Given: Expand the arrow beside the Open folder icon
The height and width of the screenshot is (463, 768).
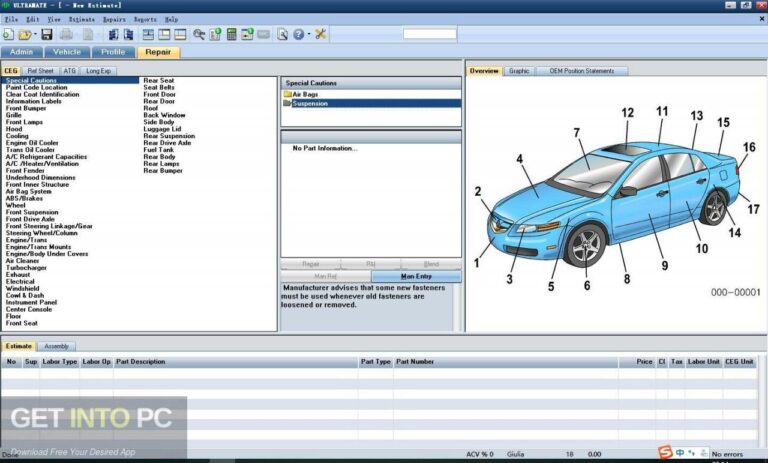Looking at the screenshot, I should pyautogui.click(x=35, y=34).
